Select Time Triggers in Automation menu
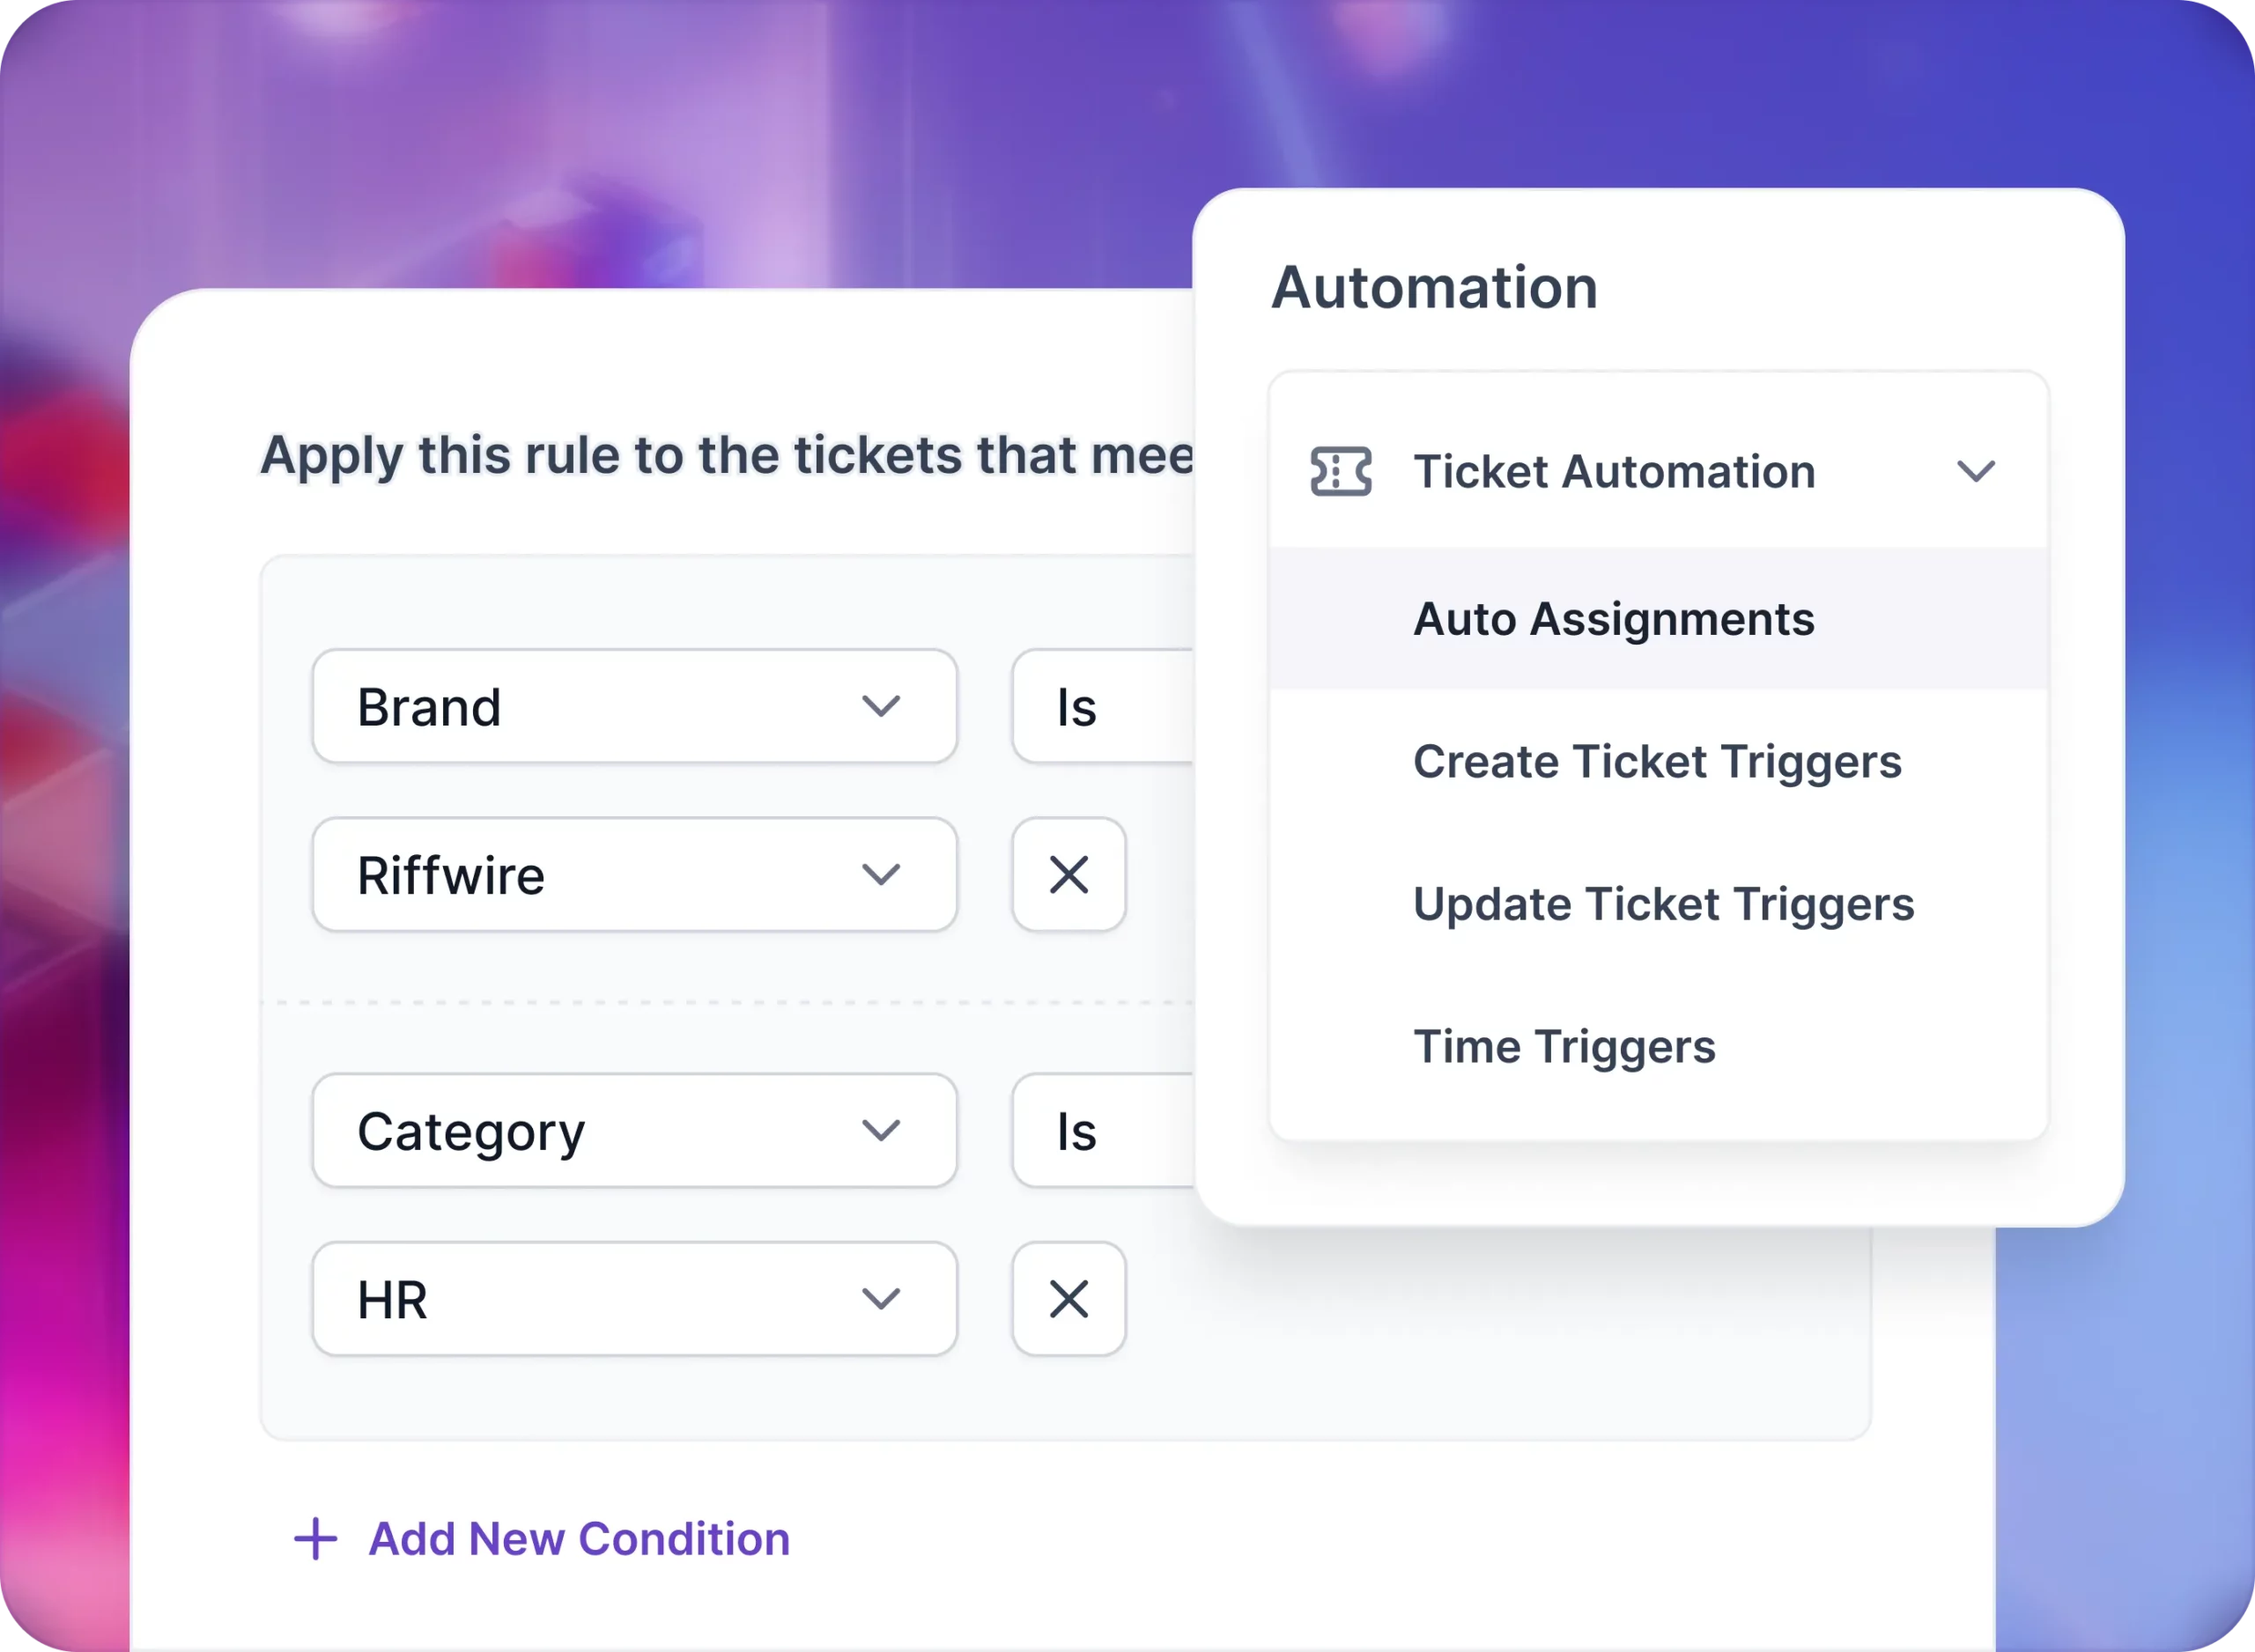Viewport: 2255px width, 1652px height. point(1564,1047)
